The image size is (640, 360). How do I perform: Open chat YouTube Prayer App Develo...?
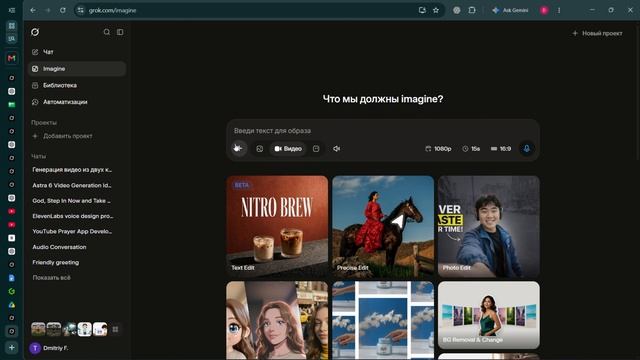tap(72, 231)
